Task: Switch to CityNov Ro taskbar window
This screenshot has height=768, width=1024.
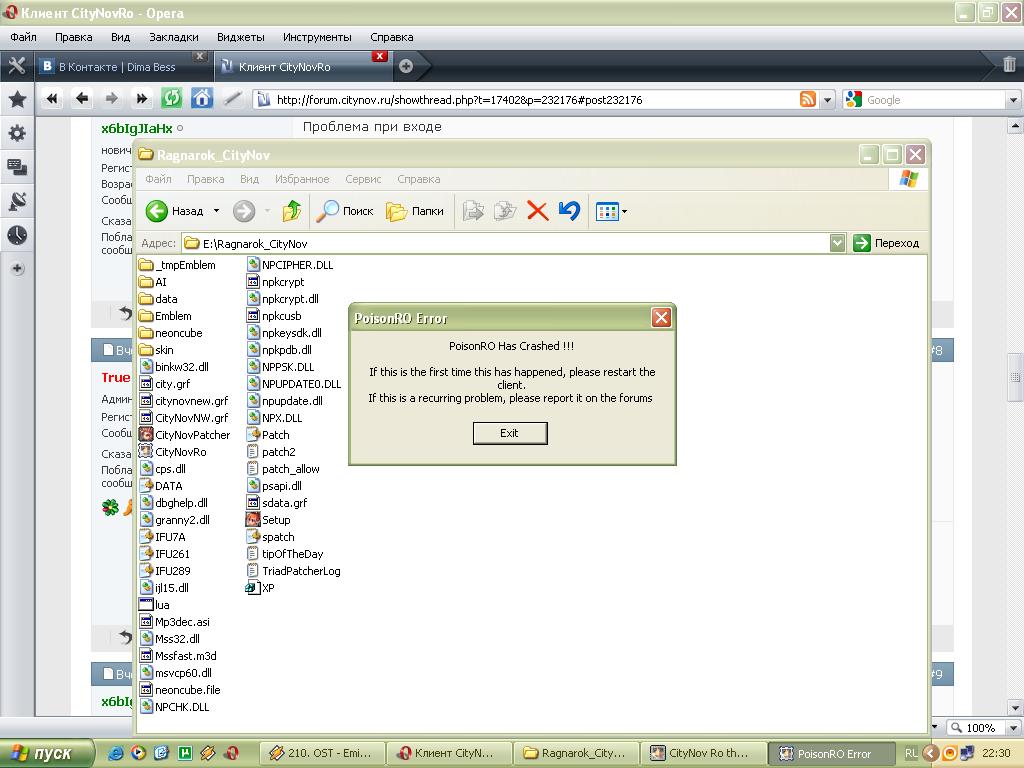Action: click(702, 753)
